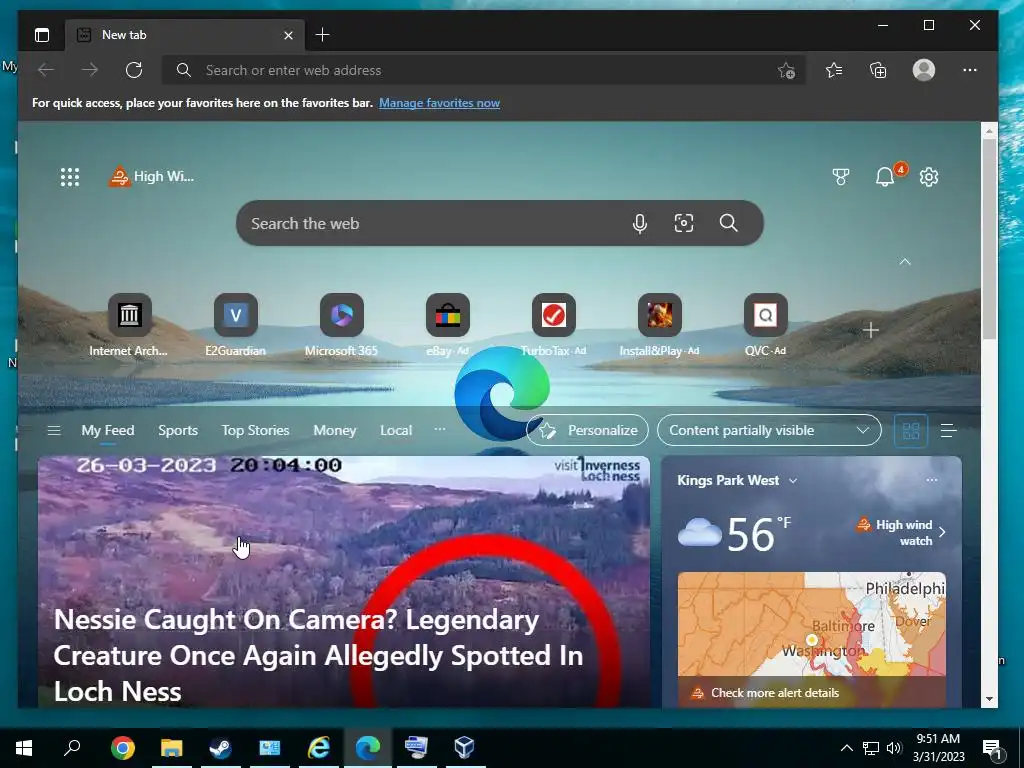Viewport: 1024px width, 768px height.
Task: Select the Top Stories tab
Action: (255, 430)
